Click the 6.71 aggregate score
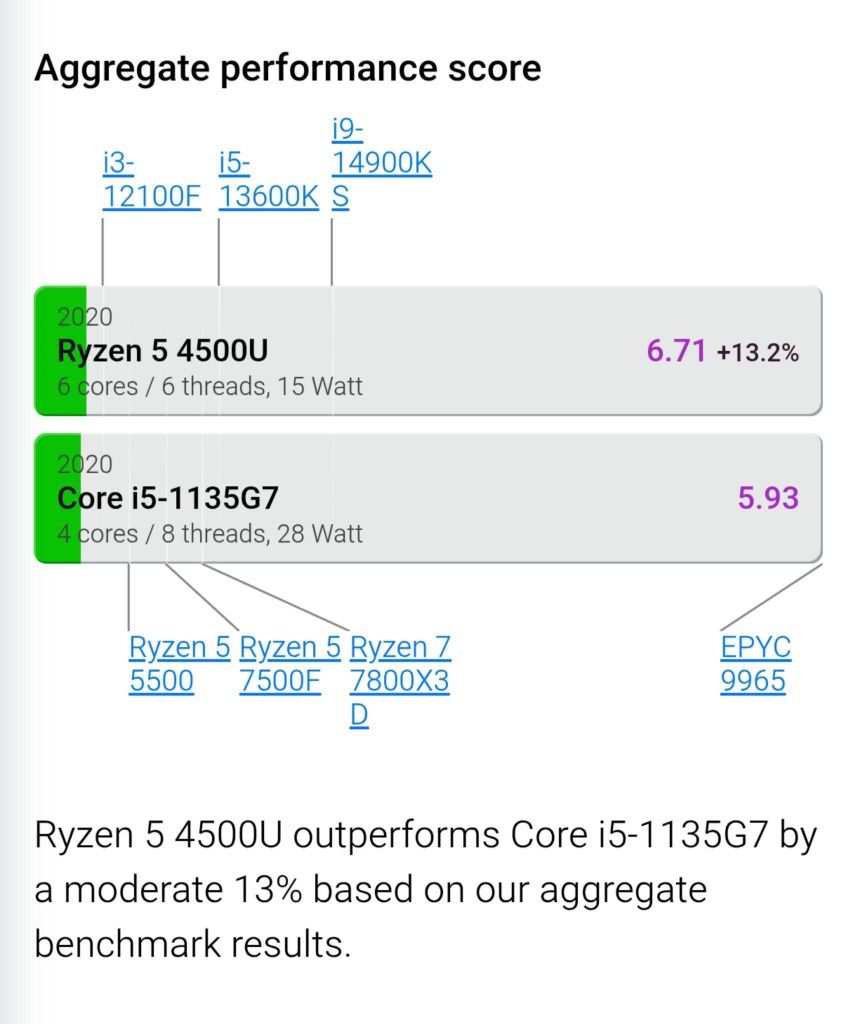Viewport: 857px width, 1024px height. tap(676, 351)
